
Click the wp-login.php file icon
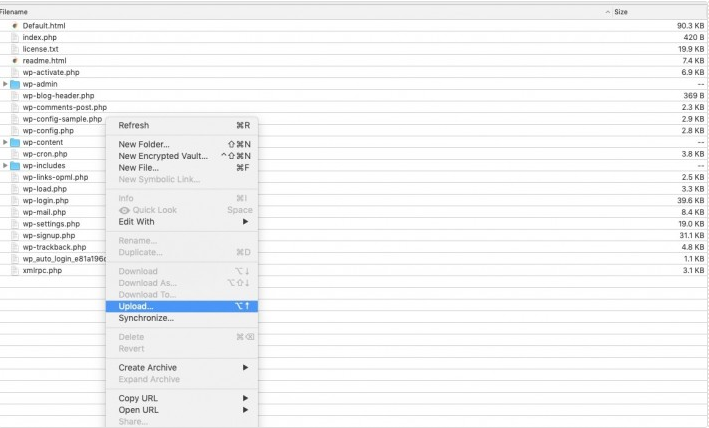click(x=15, y=201)
